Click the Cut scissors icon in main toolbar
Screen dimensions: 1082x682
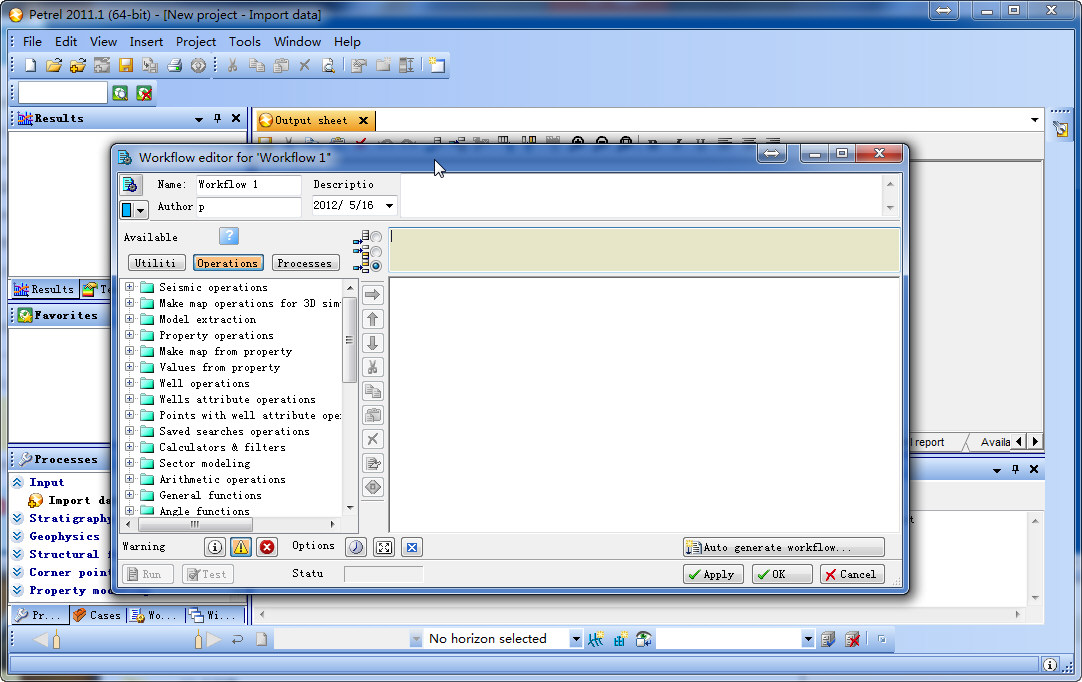233,66
